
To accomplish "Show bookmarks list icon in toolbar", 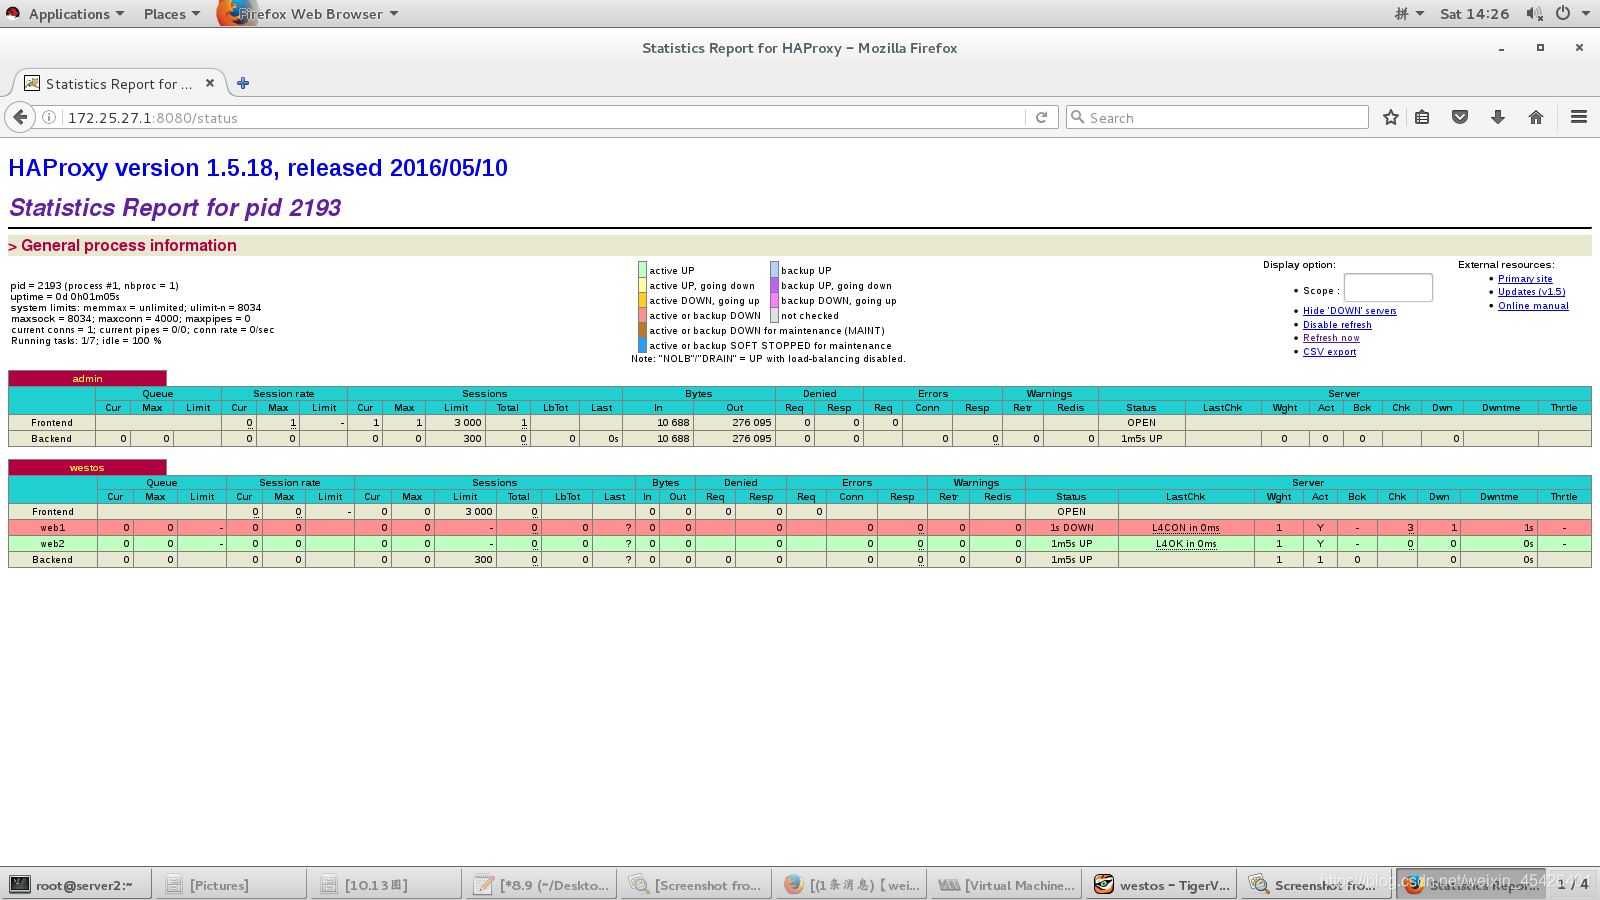I will click(x=1422, y=117).
